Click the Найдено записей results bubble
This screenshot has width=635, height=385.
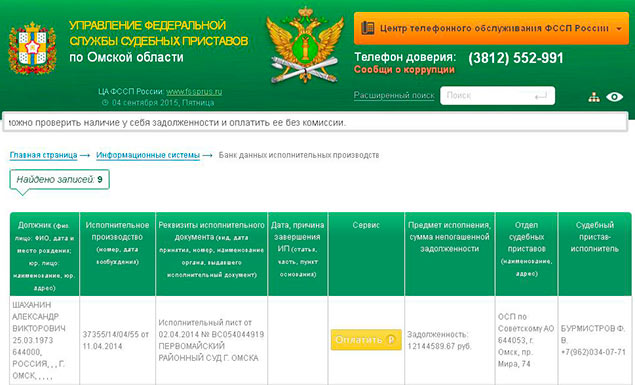pos(60,179)
